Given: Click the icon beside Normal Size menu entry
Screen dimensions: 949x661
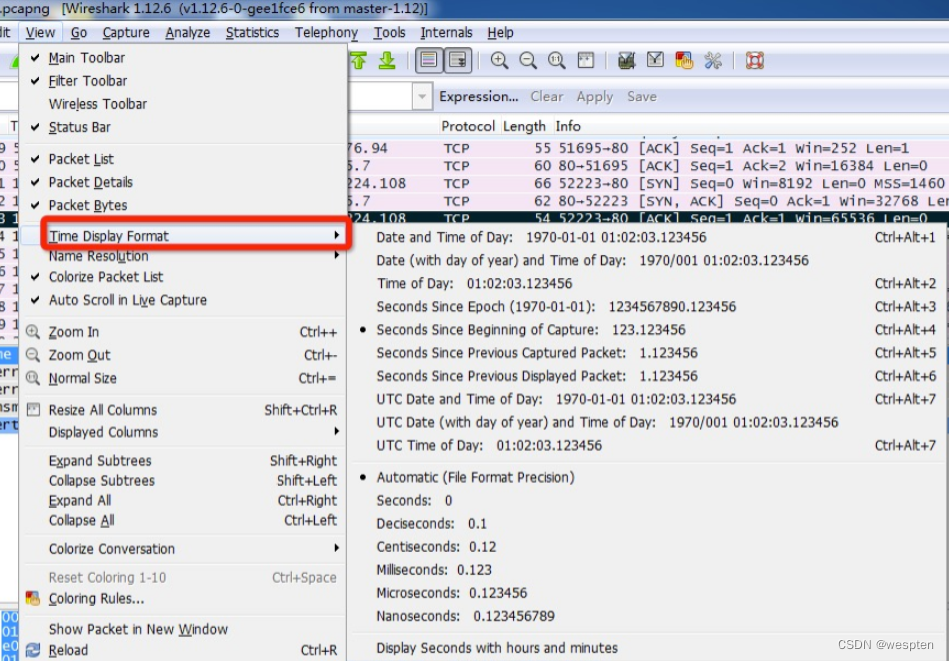Looking at the screenshot, I should click(x=33, y=378).
